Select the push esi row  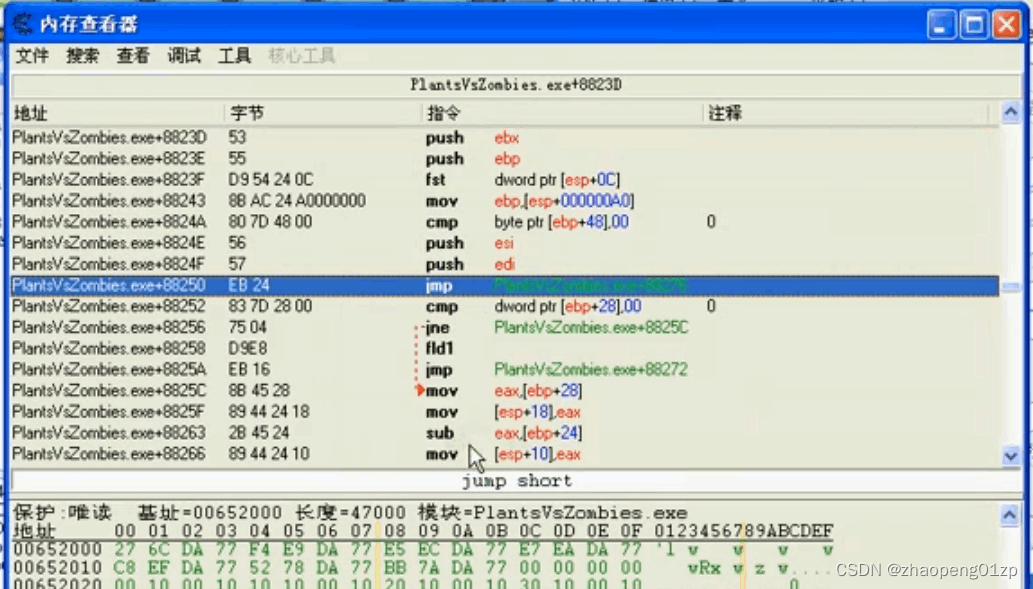pos(505,243)
